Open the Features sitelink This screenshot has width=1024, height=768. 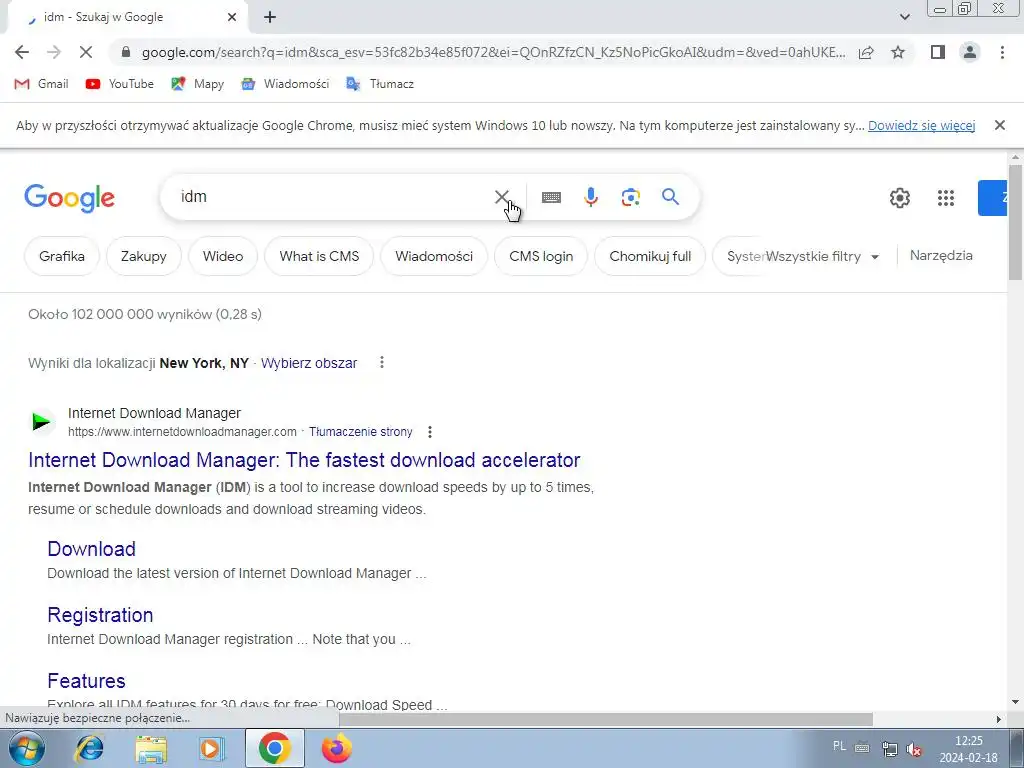click(x=86, y=680)
